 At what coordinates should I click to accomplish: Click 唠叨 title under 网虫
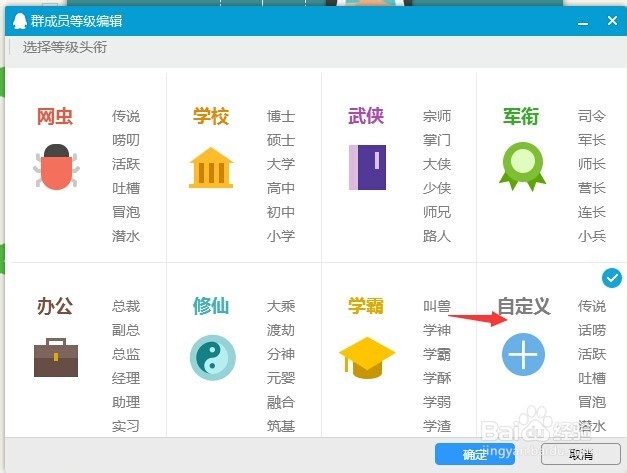pyautogui.click(x=126, y=140)
